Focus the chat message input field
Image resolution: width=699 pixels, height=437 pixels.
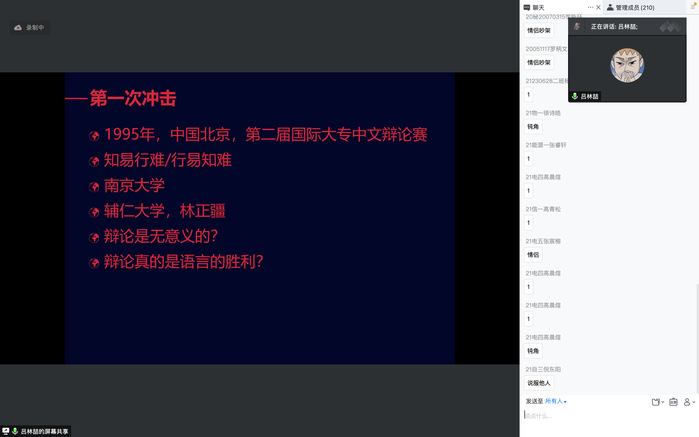point(609,416)
